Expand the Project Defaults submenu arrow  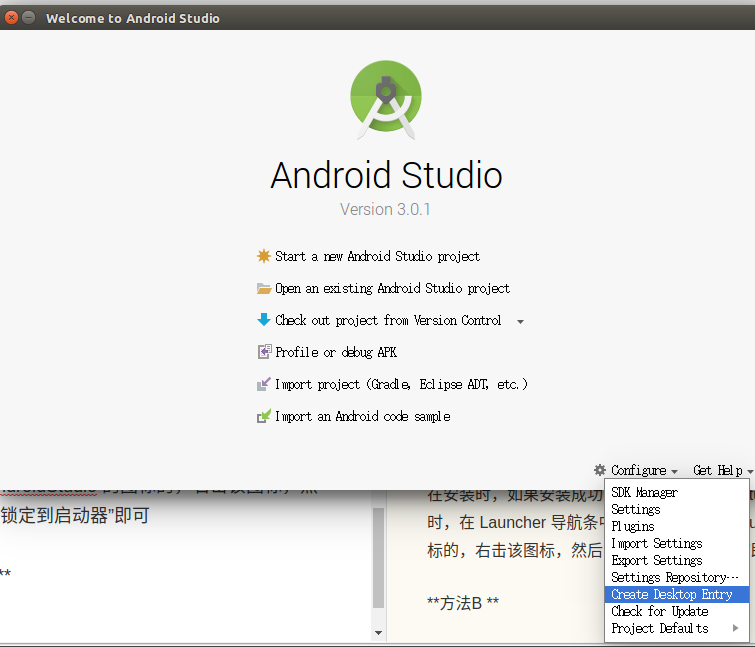pos(735,628)
